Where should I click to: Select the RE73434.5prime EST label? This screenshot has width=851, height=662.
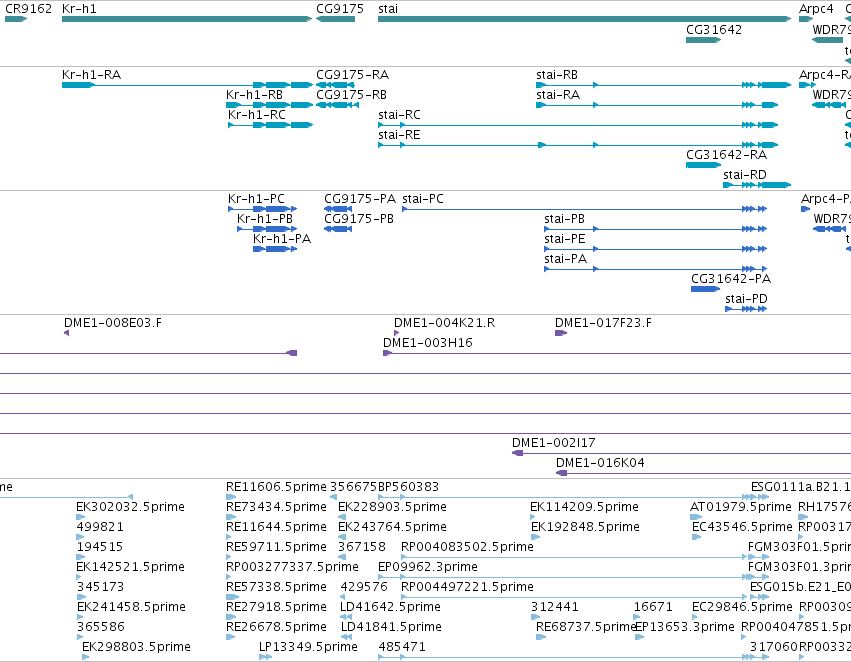click(276, 507)
